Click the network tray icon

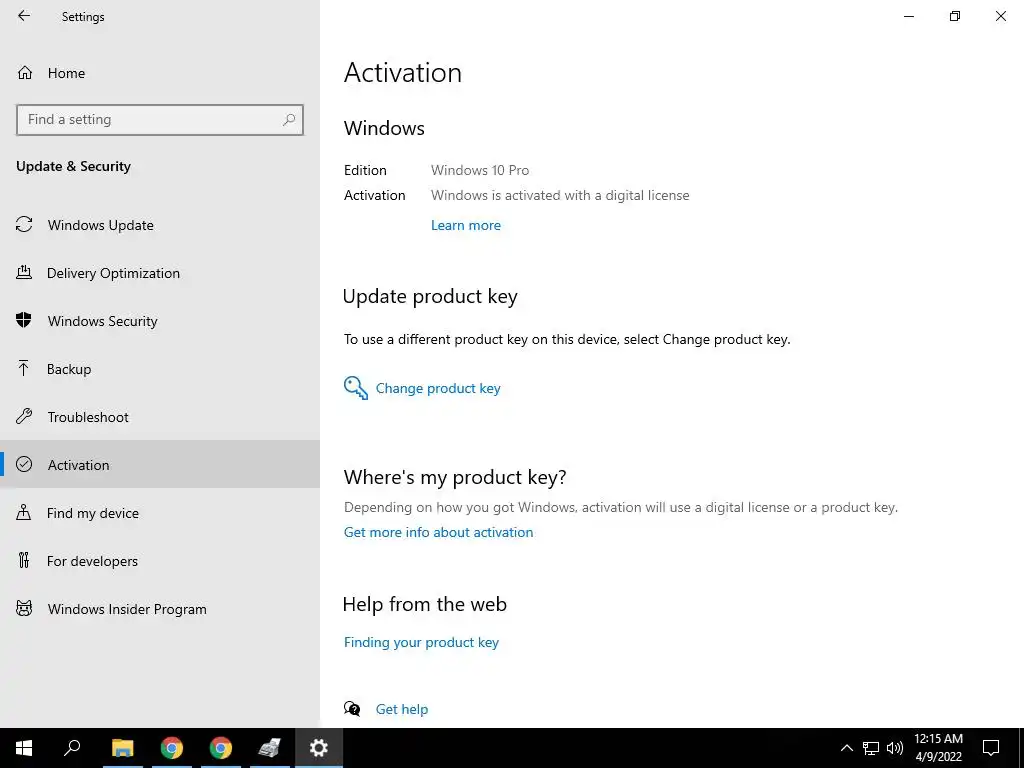pyautogui.click(x=871, y=748)
